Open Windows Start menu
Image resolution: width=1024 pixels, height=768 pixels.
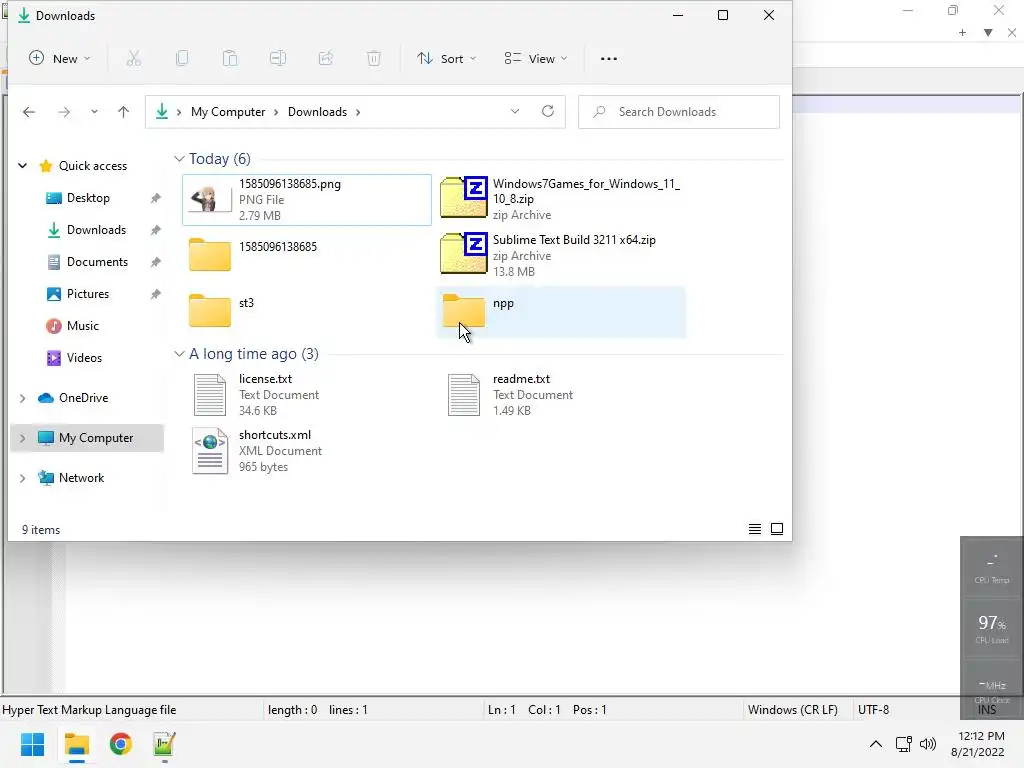tap(32, 744)
